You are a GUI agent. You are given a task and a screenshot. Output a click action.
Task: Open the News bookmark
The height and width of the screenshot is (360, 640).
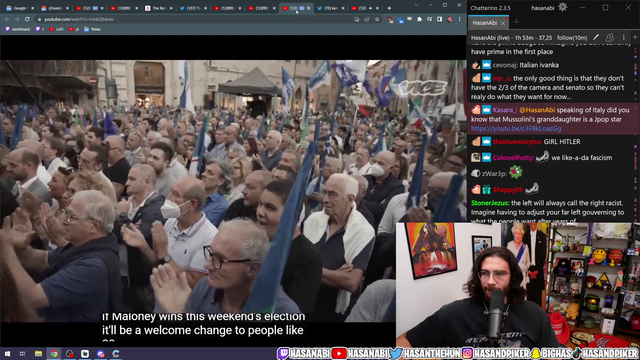click(93, 29)
